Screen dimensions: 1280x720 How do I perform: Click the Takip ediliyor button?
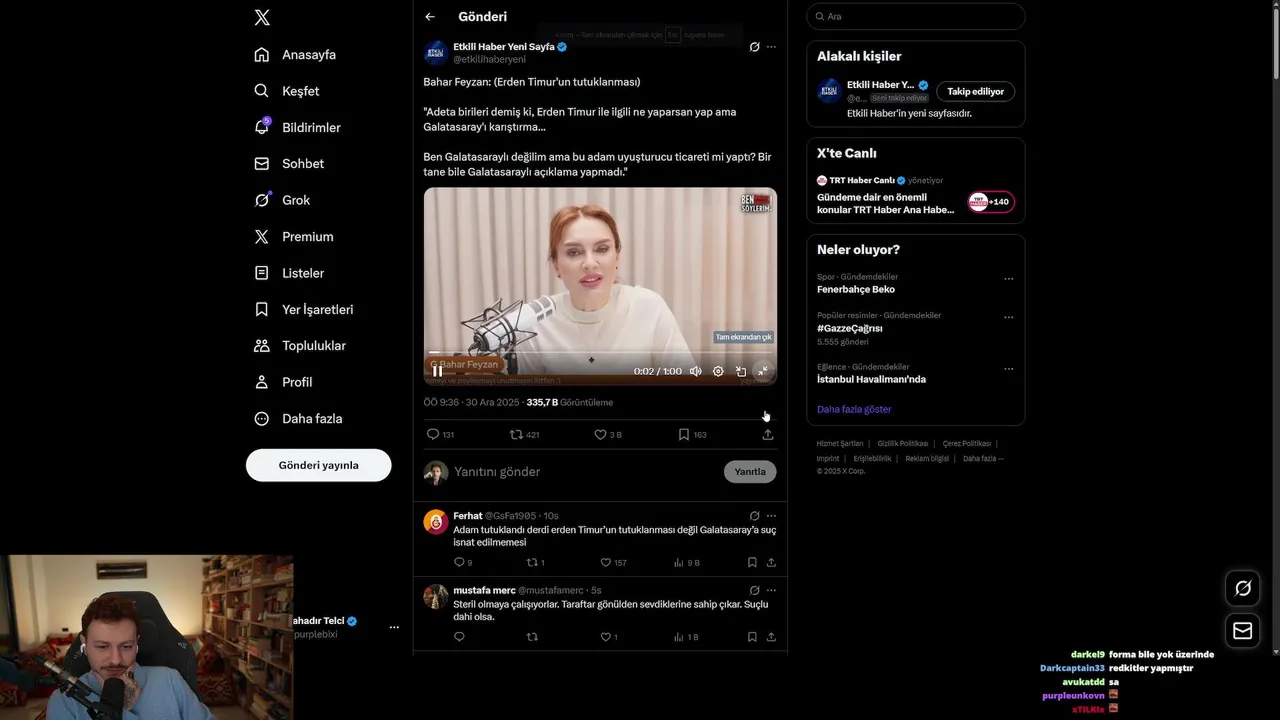click(x=976, y=91)
